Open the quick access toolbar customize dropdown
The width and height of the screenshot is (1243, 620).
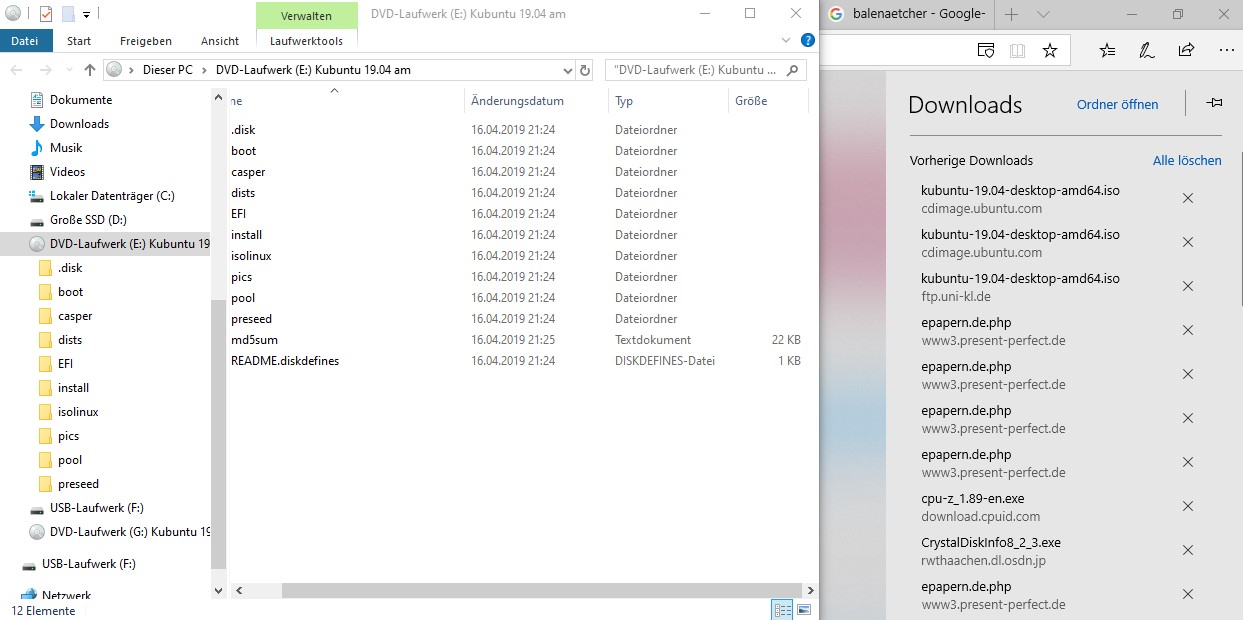tap(87, 15)
